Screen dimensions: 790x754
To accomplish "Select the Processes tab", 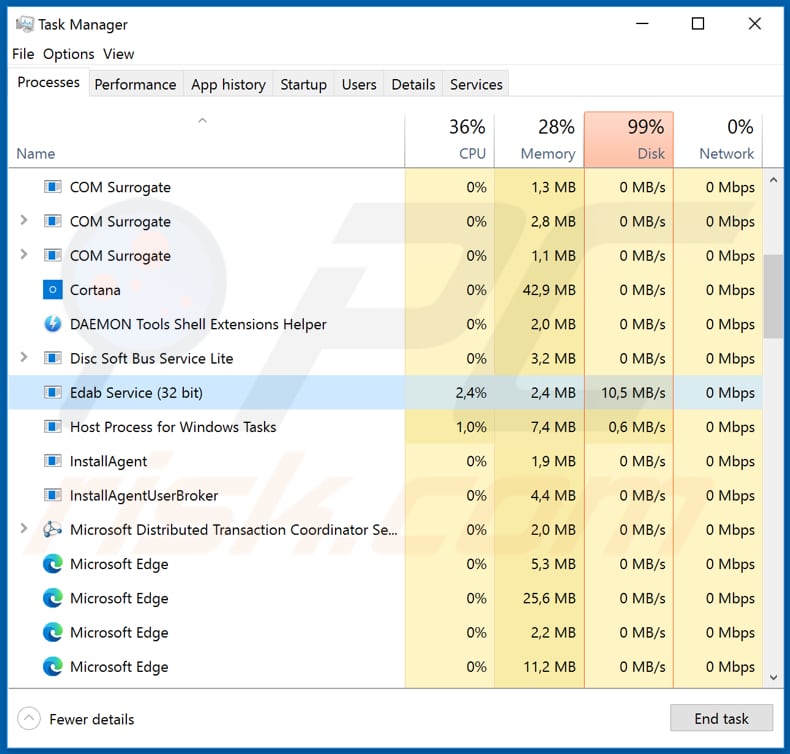I will coord(48,82).
